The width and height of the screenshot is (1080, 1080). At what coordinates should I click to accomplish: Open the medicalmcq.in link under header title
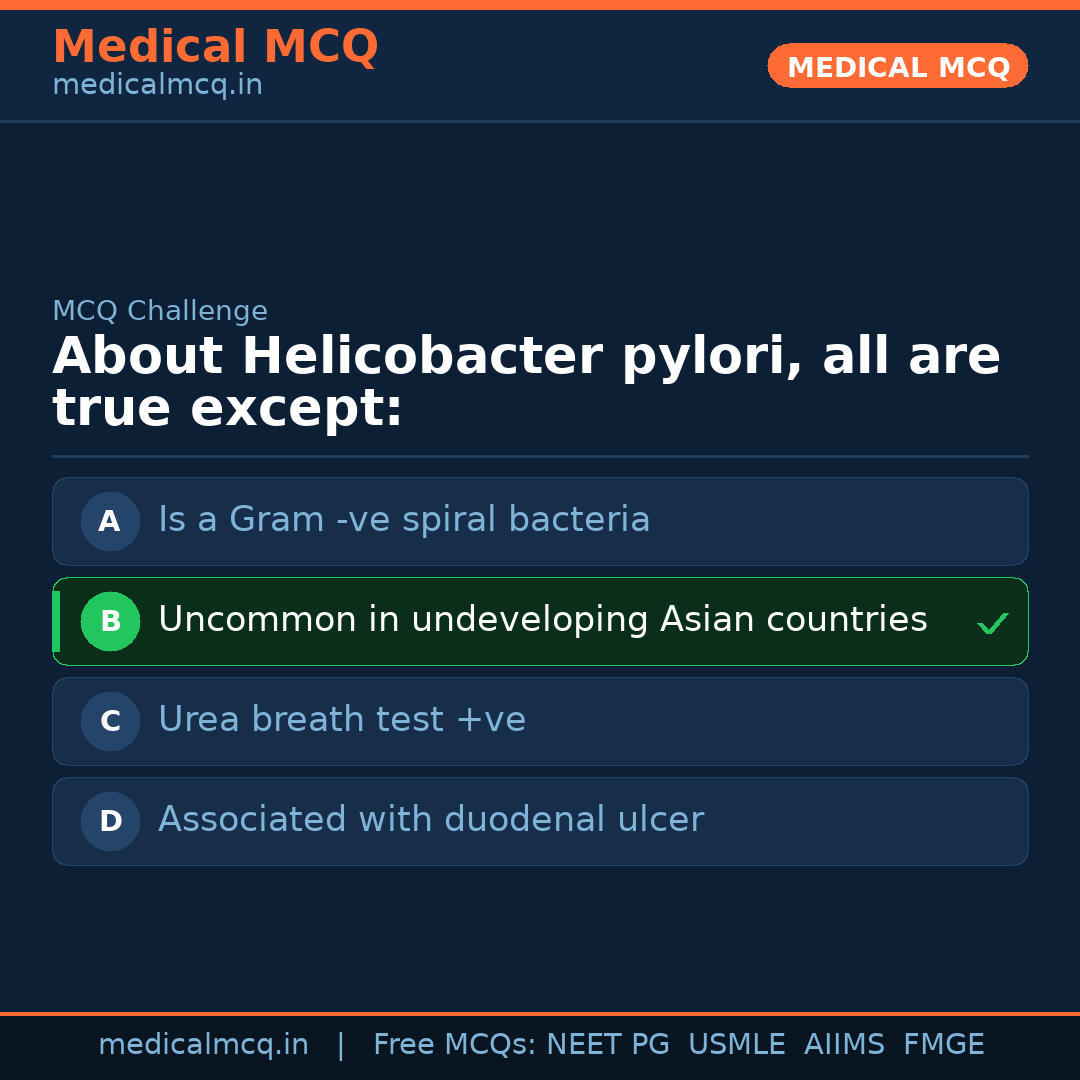[x=157, y=86]
